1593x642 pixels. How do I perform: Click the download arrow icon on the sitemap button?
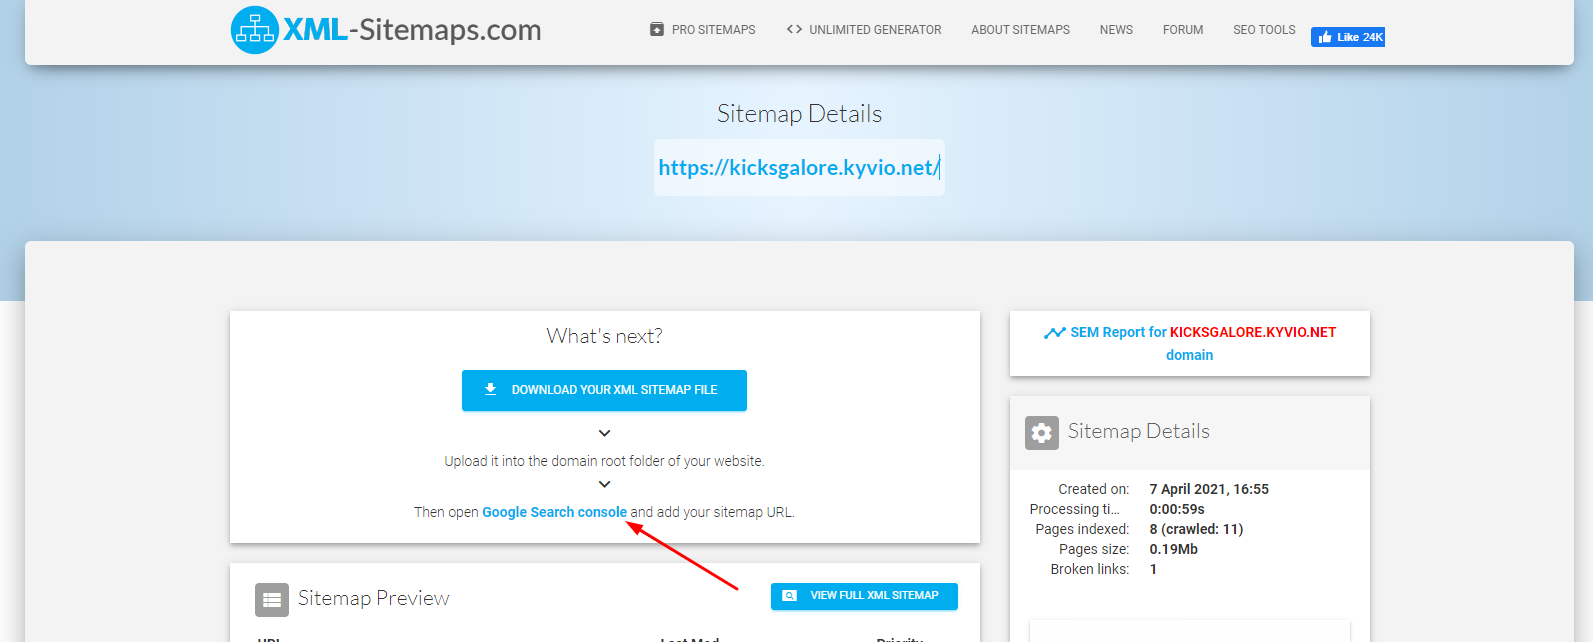point(490,390)
